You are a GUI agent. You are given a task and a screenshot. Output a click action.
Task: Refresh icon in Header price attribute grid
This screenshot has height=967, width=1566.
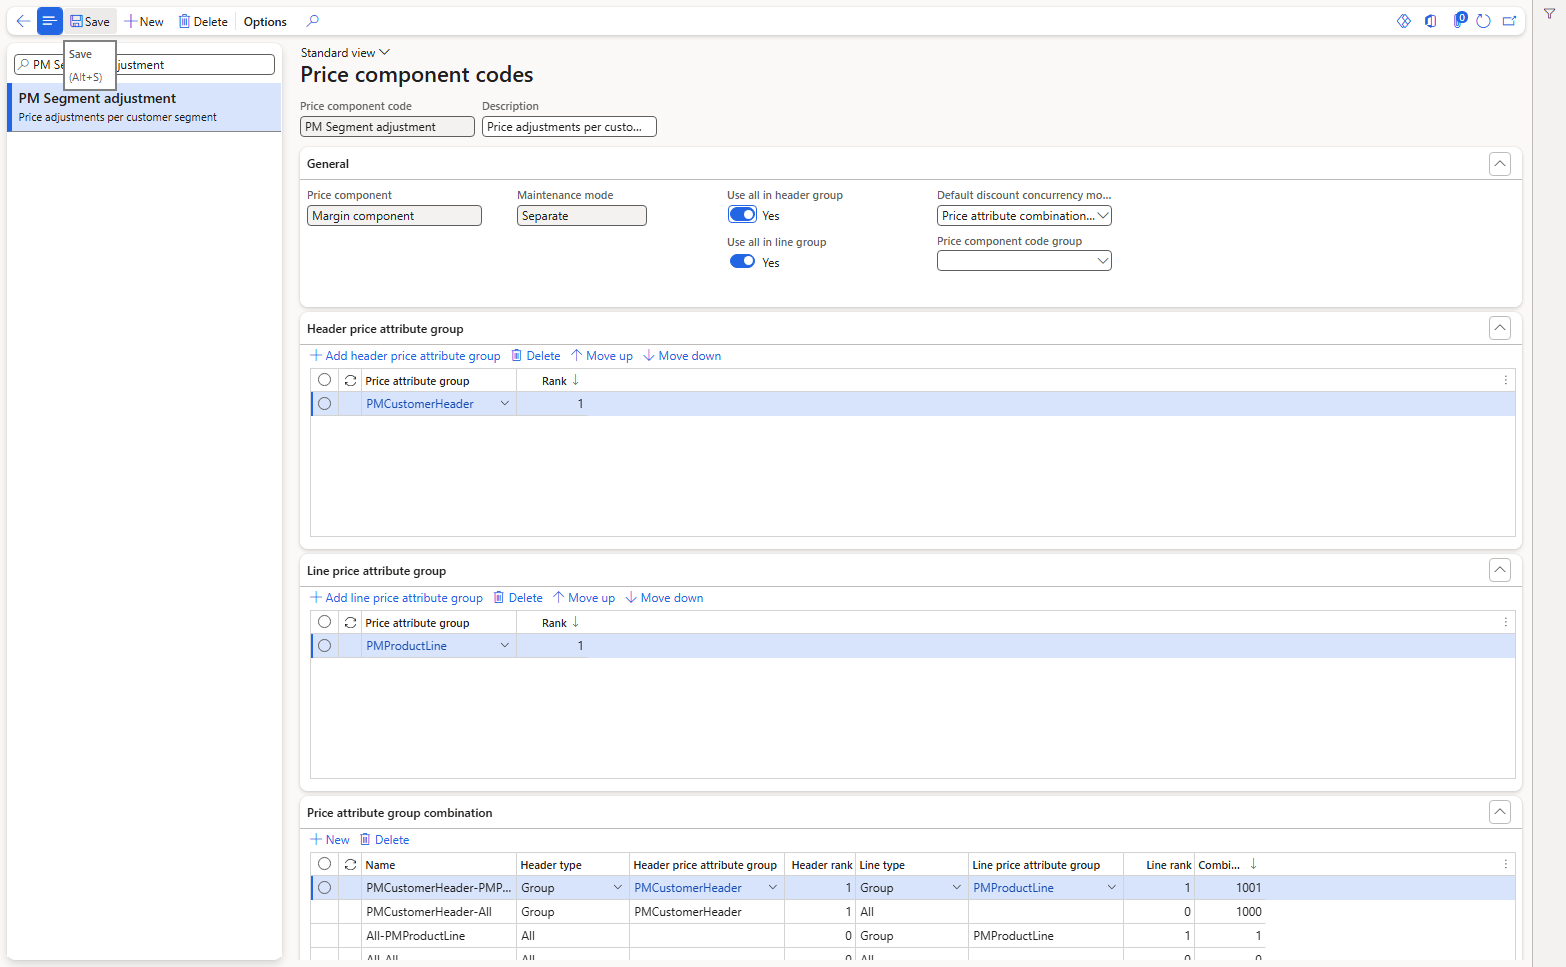point(350,381)
